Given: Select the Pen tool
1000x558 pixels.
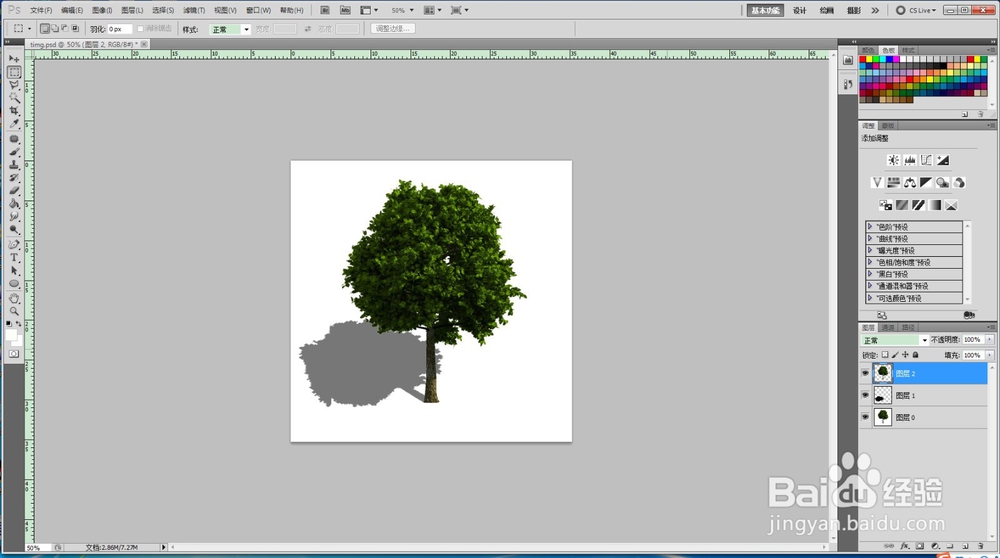Looking at the screenshot, I should 14,244.
